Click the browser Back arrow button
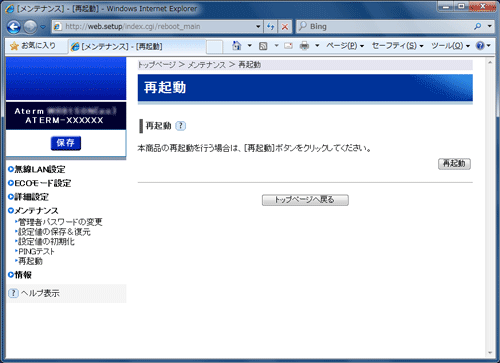This screenshot has width=500, height=363. pos(14,27)
